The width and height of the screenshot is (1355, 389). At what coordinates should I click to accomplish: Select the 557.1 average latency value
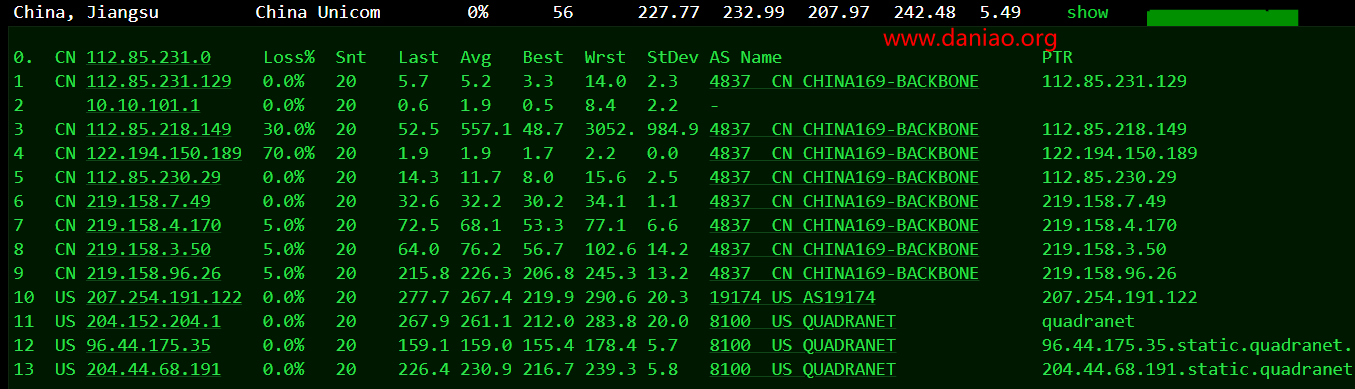(x=486, y=129)
